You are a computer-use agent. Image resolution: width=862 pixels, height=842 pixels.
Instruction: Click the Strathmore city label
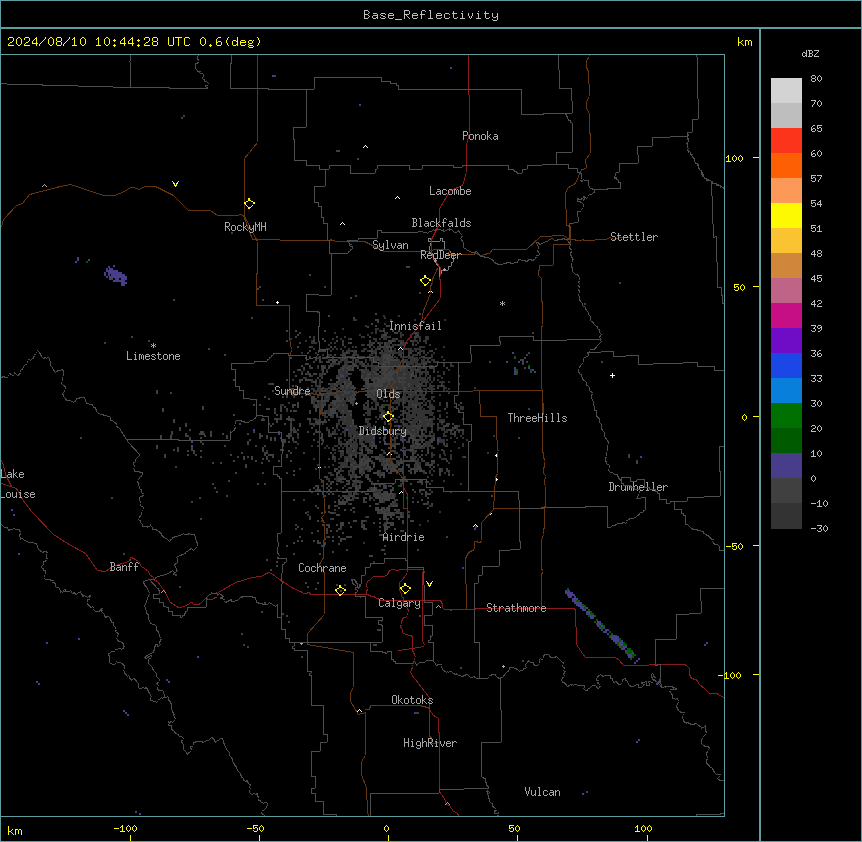tap(516, 608)
